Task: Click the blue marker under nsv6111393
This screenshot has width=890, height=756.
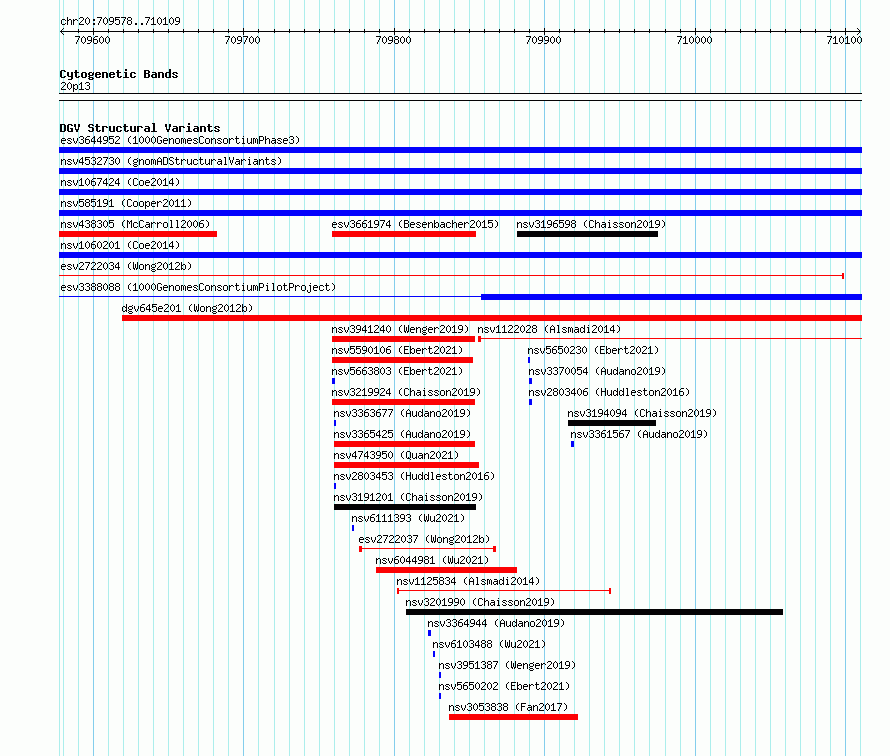Action: [x=352, y=528]
